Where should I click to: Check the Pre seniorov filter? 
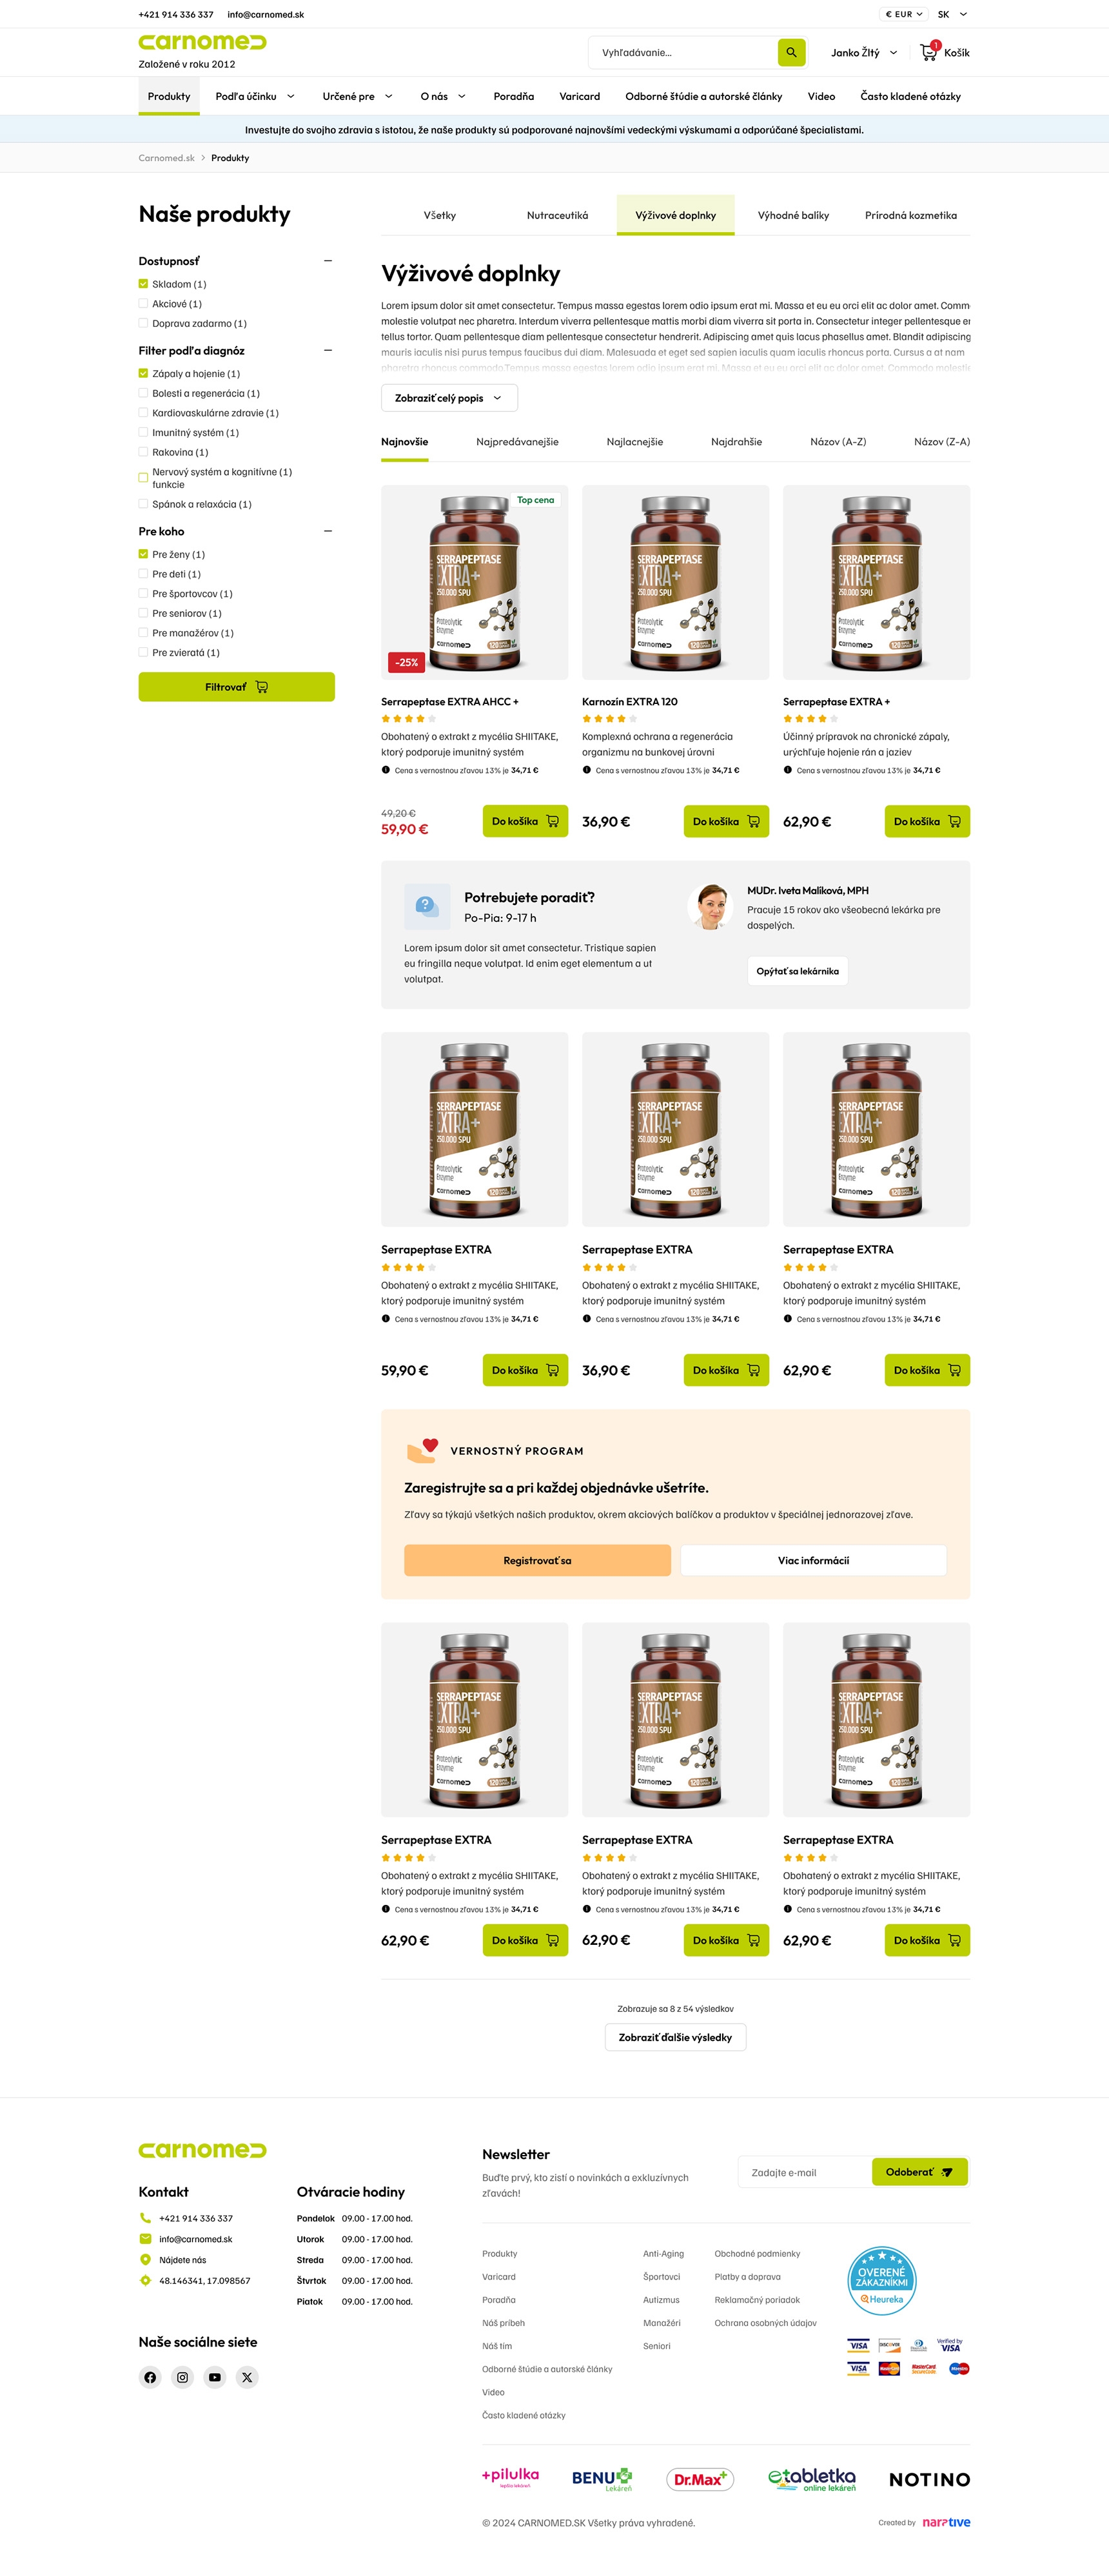click(143, 613)
